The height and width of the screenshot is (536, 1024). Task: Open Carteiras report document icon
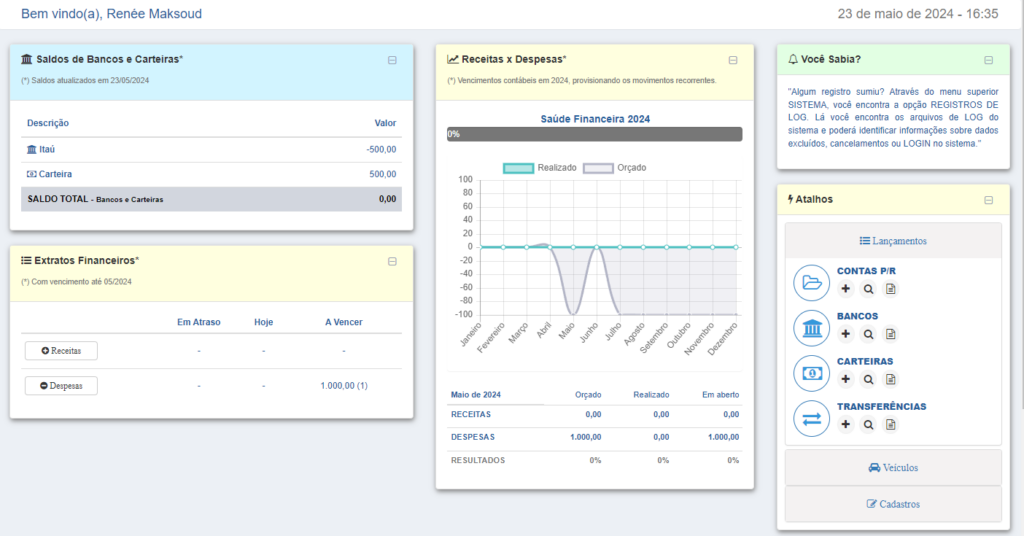click(x=890, y=379)
